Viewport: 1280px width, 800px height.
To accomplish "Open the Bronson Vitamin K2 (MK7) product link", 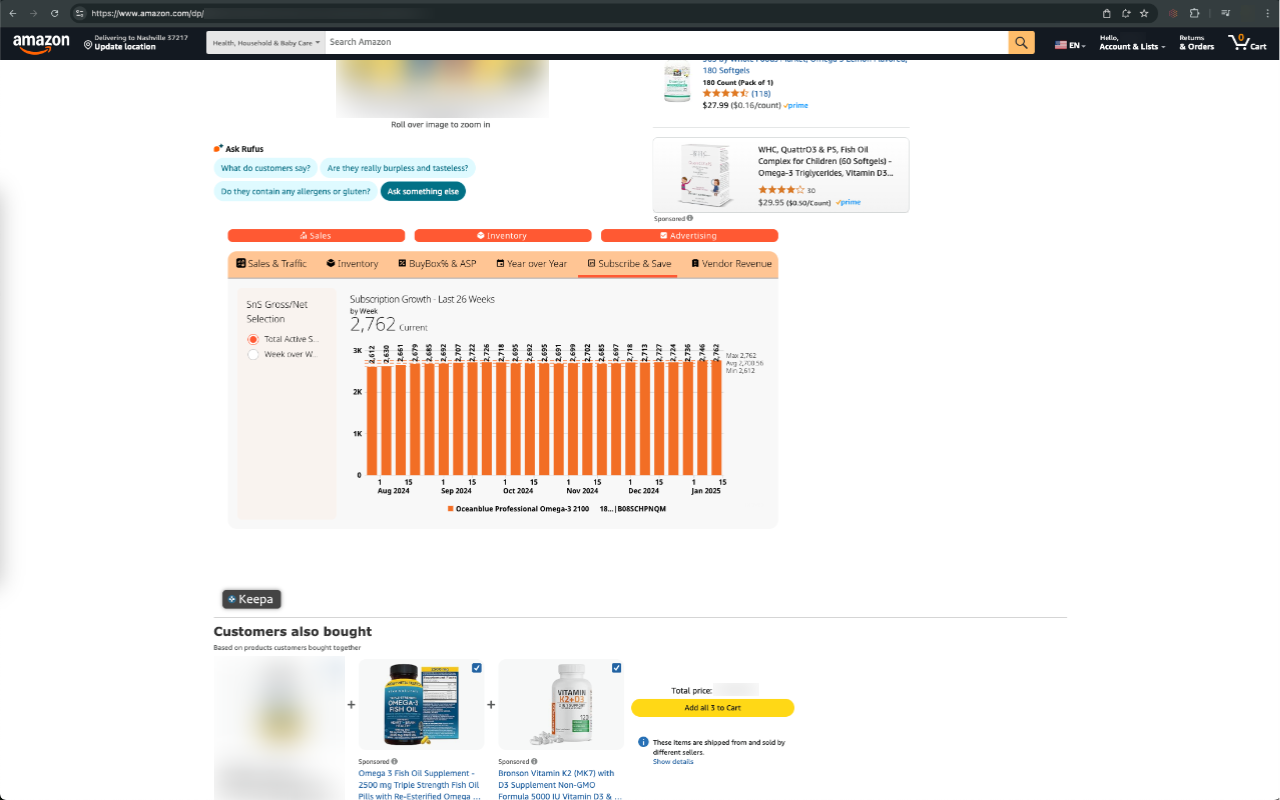I will click(560, 785).
